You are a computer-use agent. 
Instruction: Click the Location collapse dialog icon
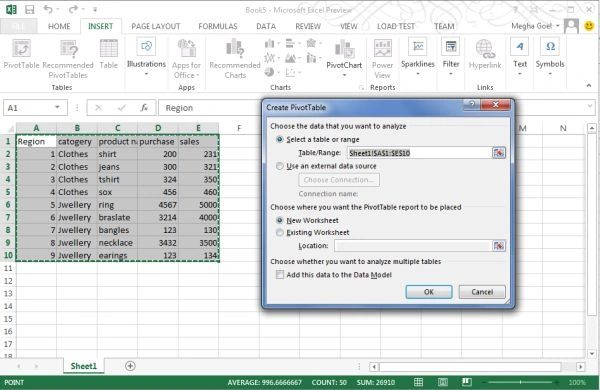pyautogui.click(x=499, y=246)
